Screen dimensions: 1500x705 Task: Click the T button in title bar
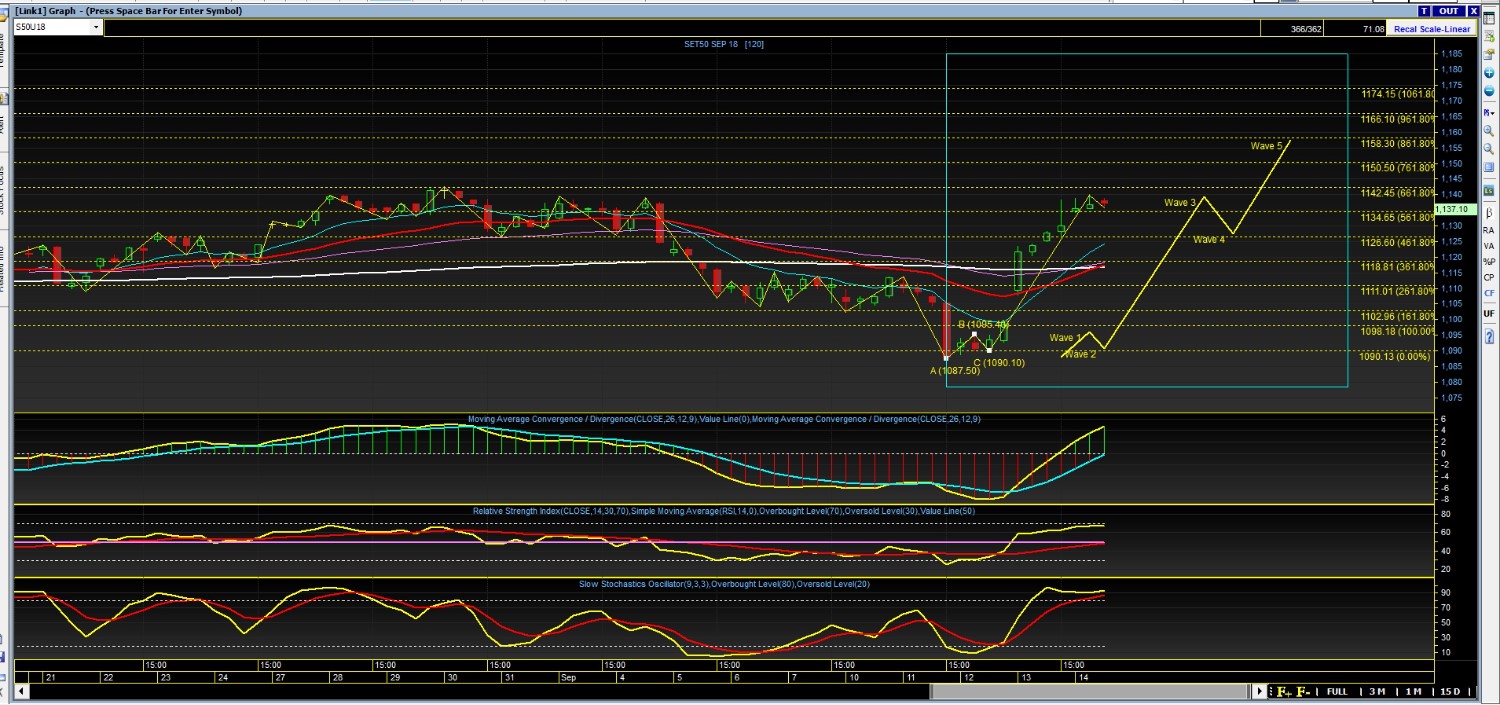click(x=1424, y=11)
